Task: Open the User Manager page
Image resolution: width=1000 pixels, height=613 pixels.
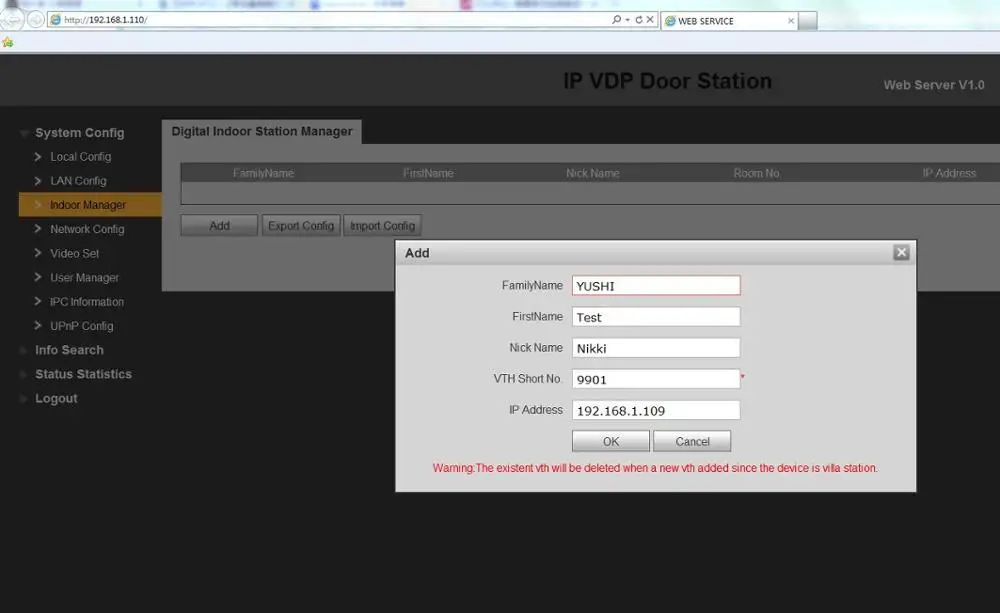Action: (x=84, y=277)
